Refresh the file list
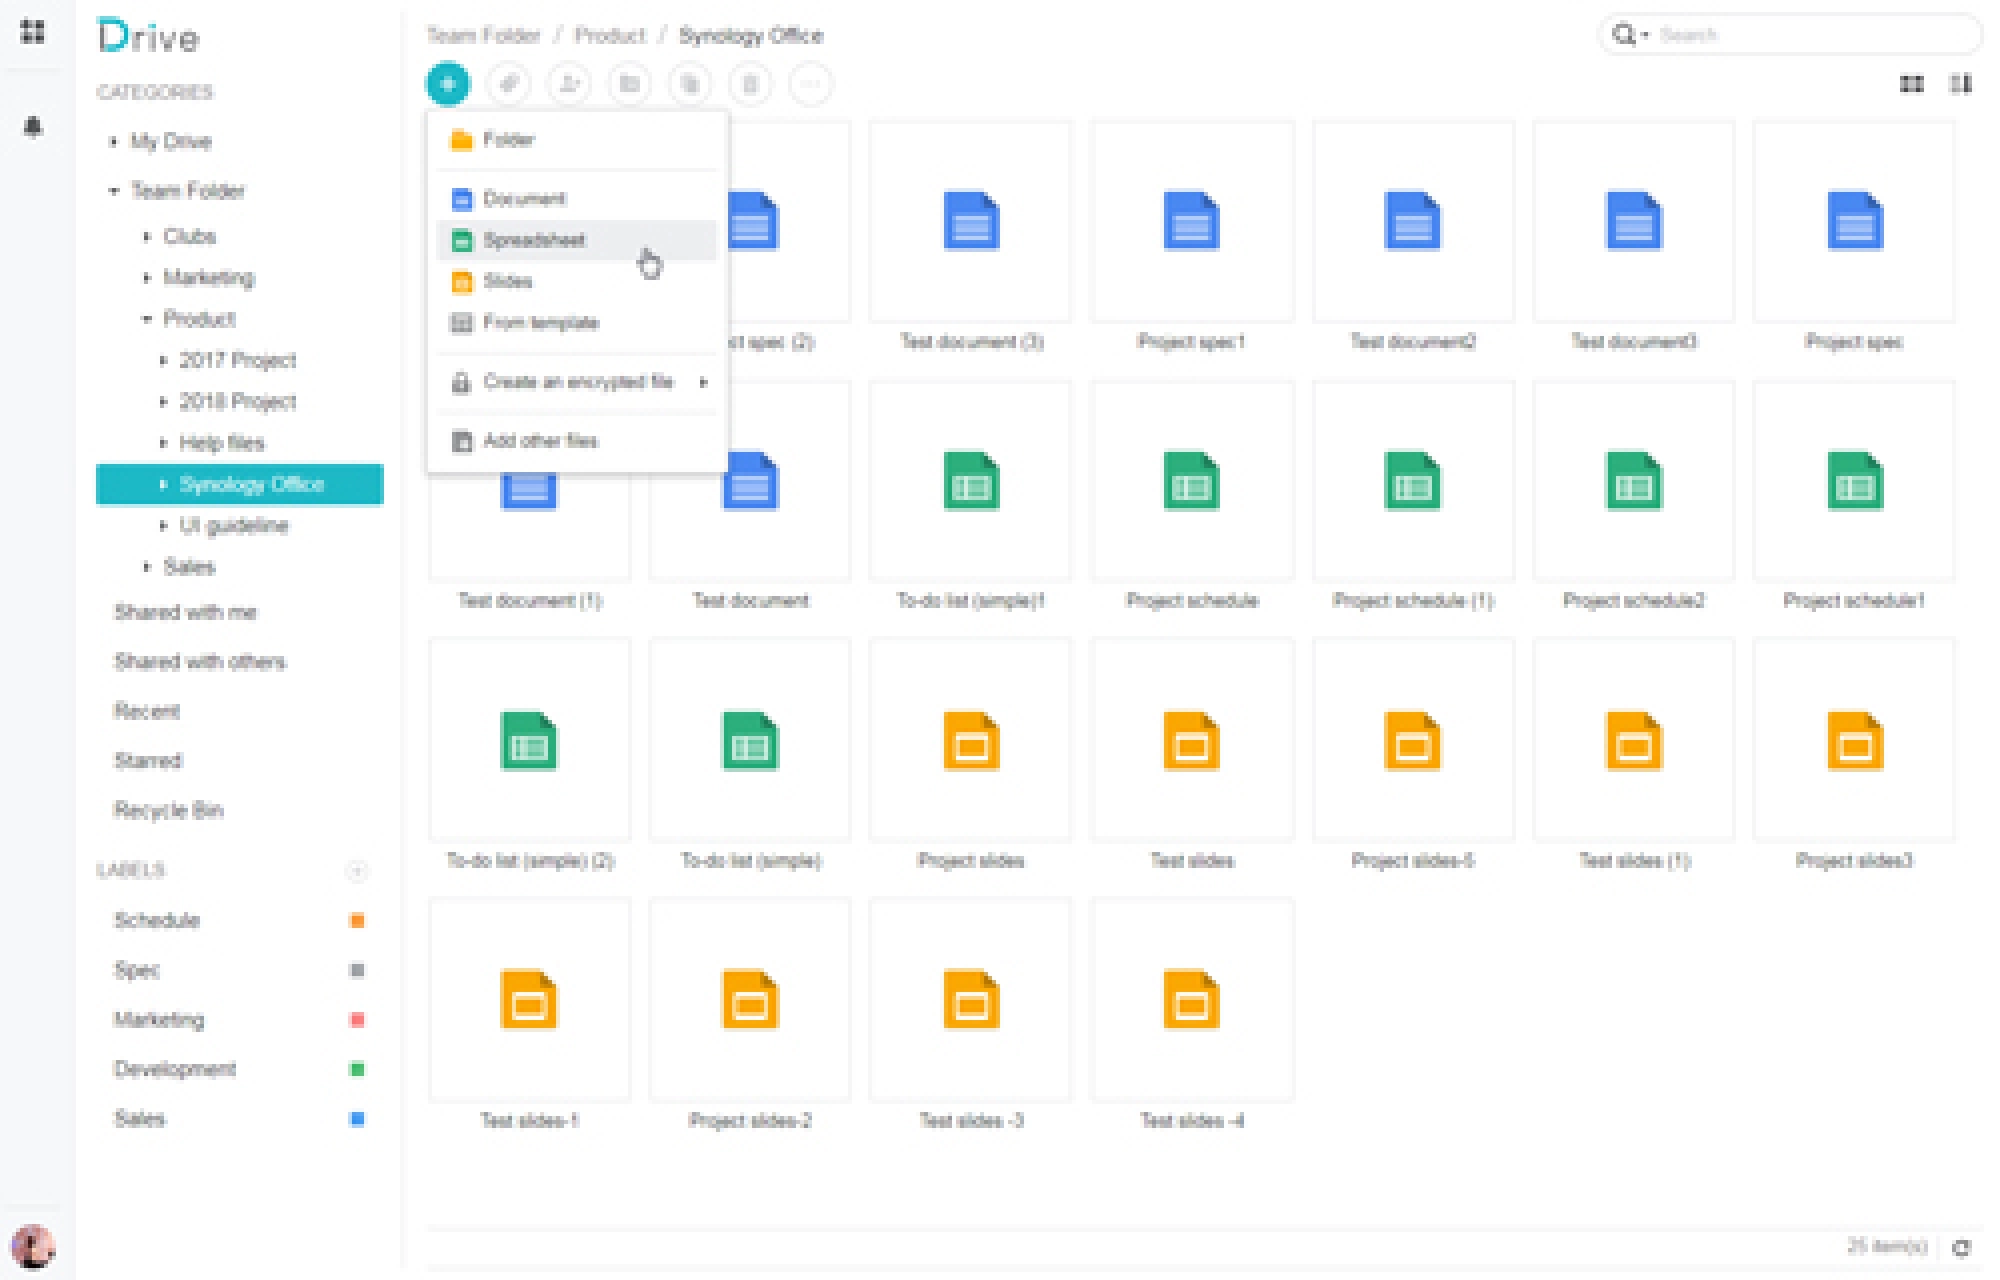The width and height of the screenshot is (2000, 1280). pyautogui.click(x=1961, y=1247)
